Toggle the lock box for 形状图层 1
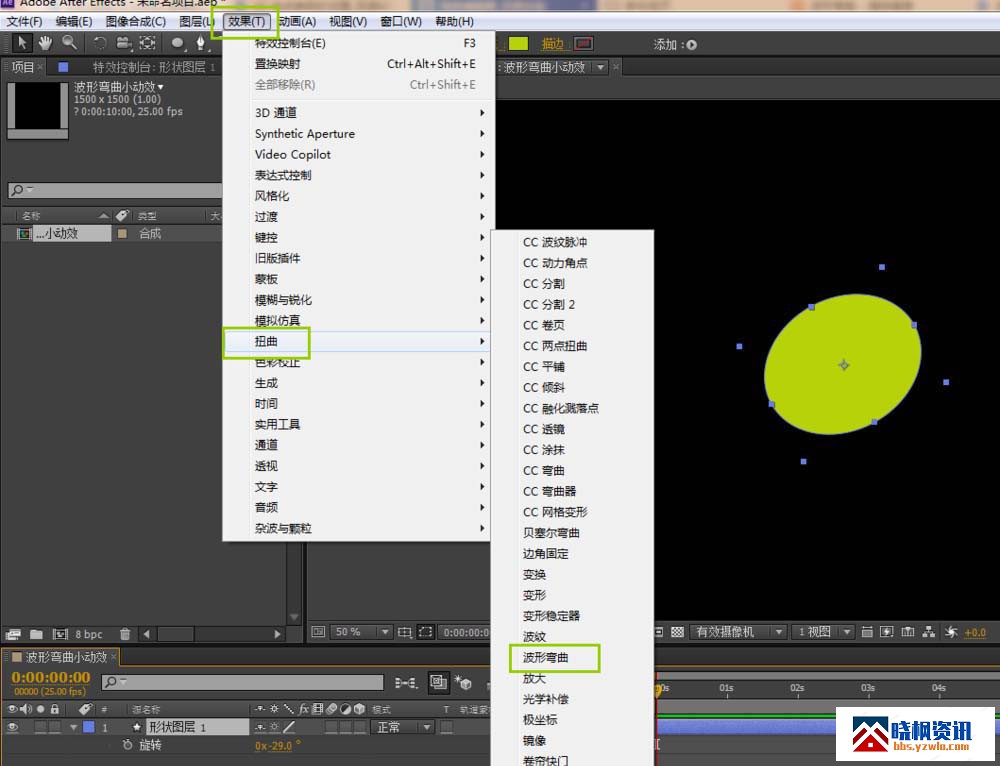 click(x=55, y=727)
